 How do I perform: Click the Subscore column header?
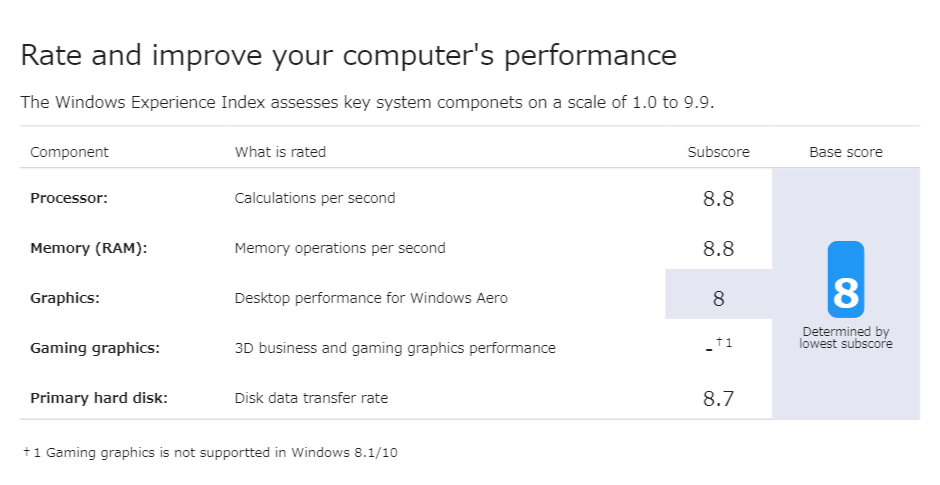click(x=718, y=152)
